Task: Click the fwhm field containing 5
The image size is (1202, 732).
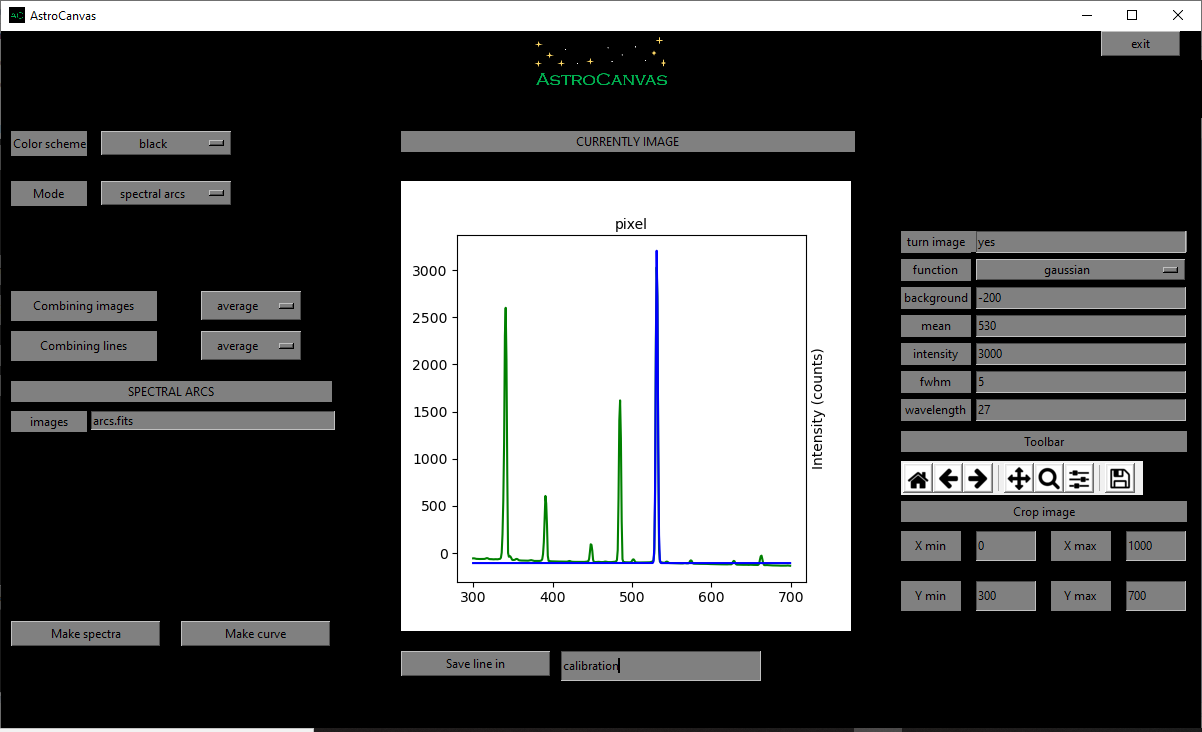Action: coord(1081,381)
